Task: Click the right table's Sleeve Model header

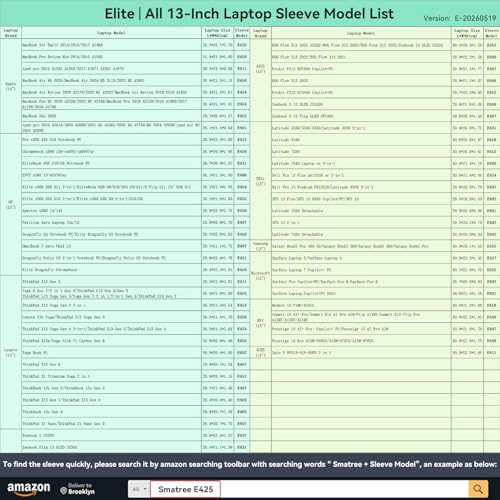Action: (x=492, y=33)
